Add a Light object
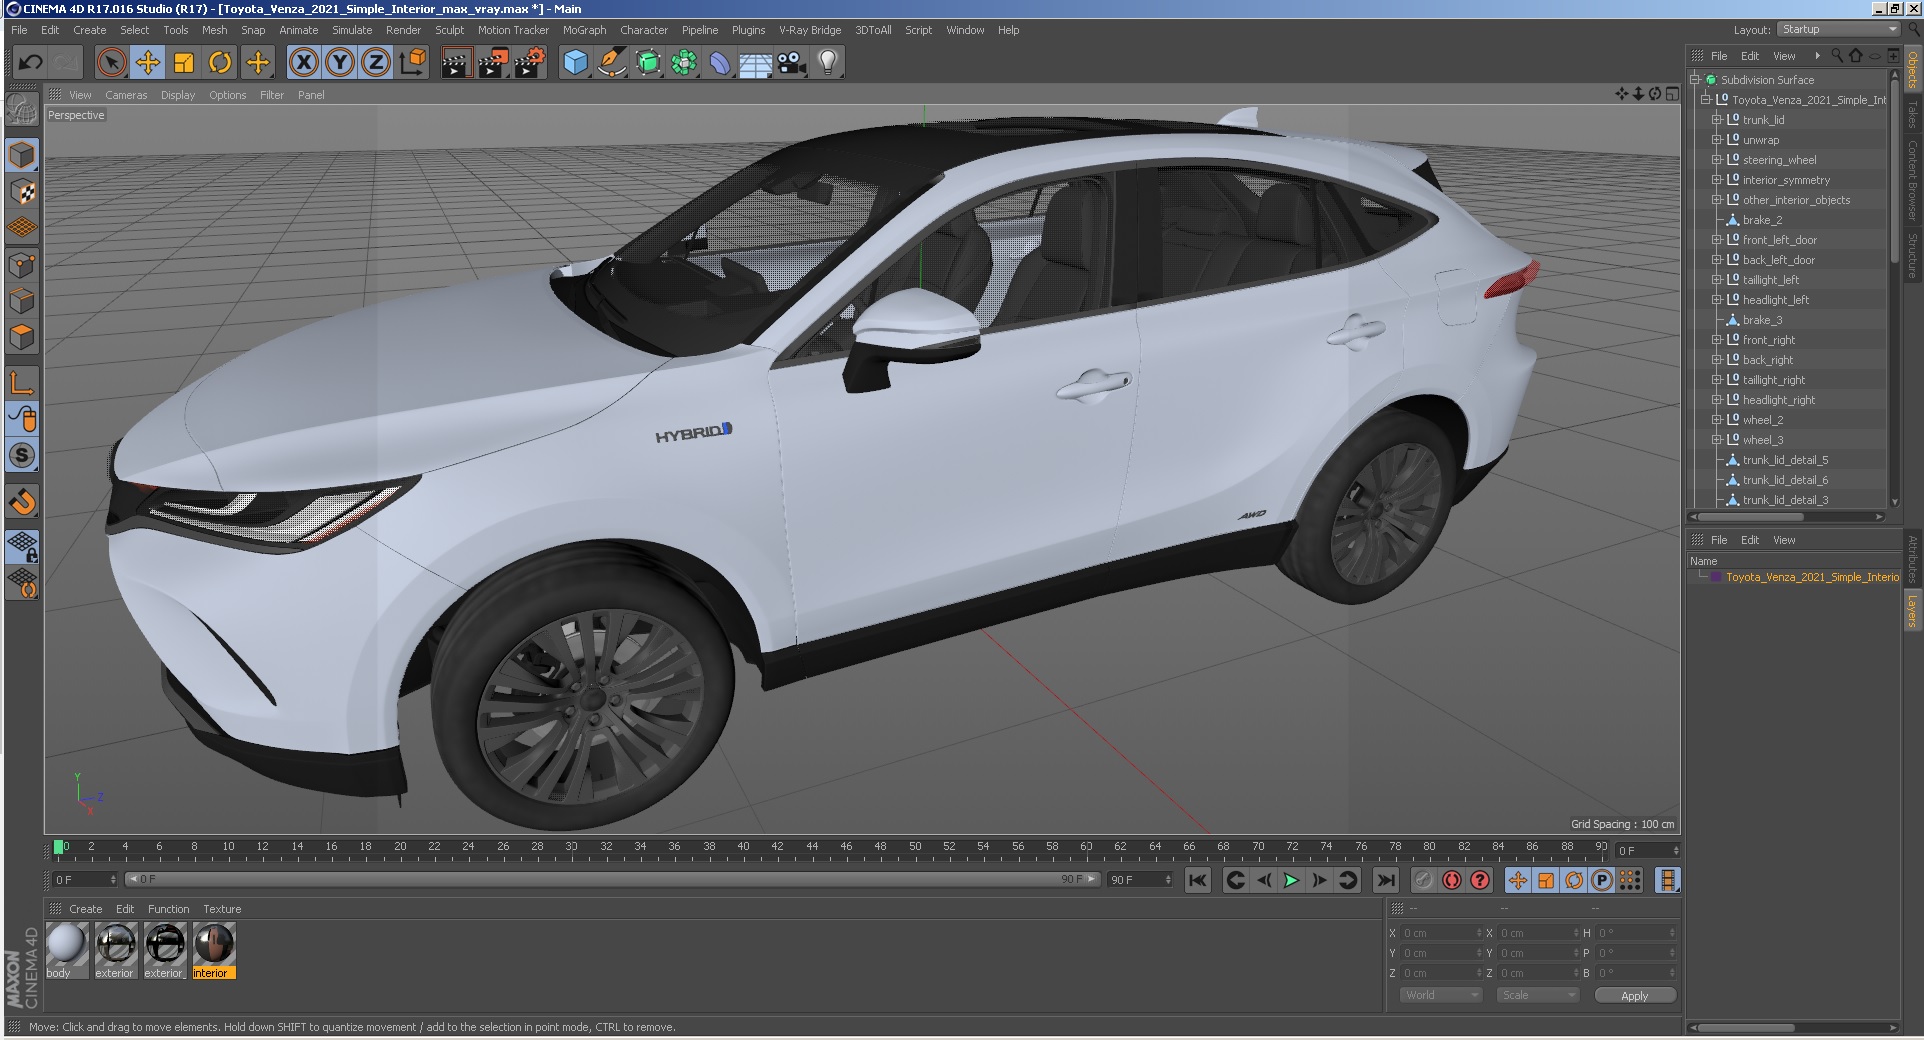The width and height of the screenshot is (1924, 1040). pyautogui.click(x=828, y=63)
